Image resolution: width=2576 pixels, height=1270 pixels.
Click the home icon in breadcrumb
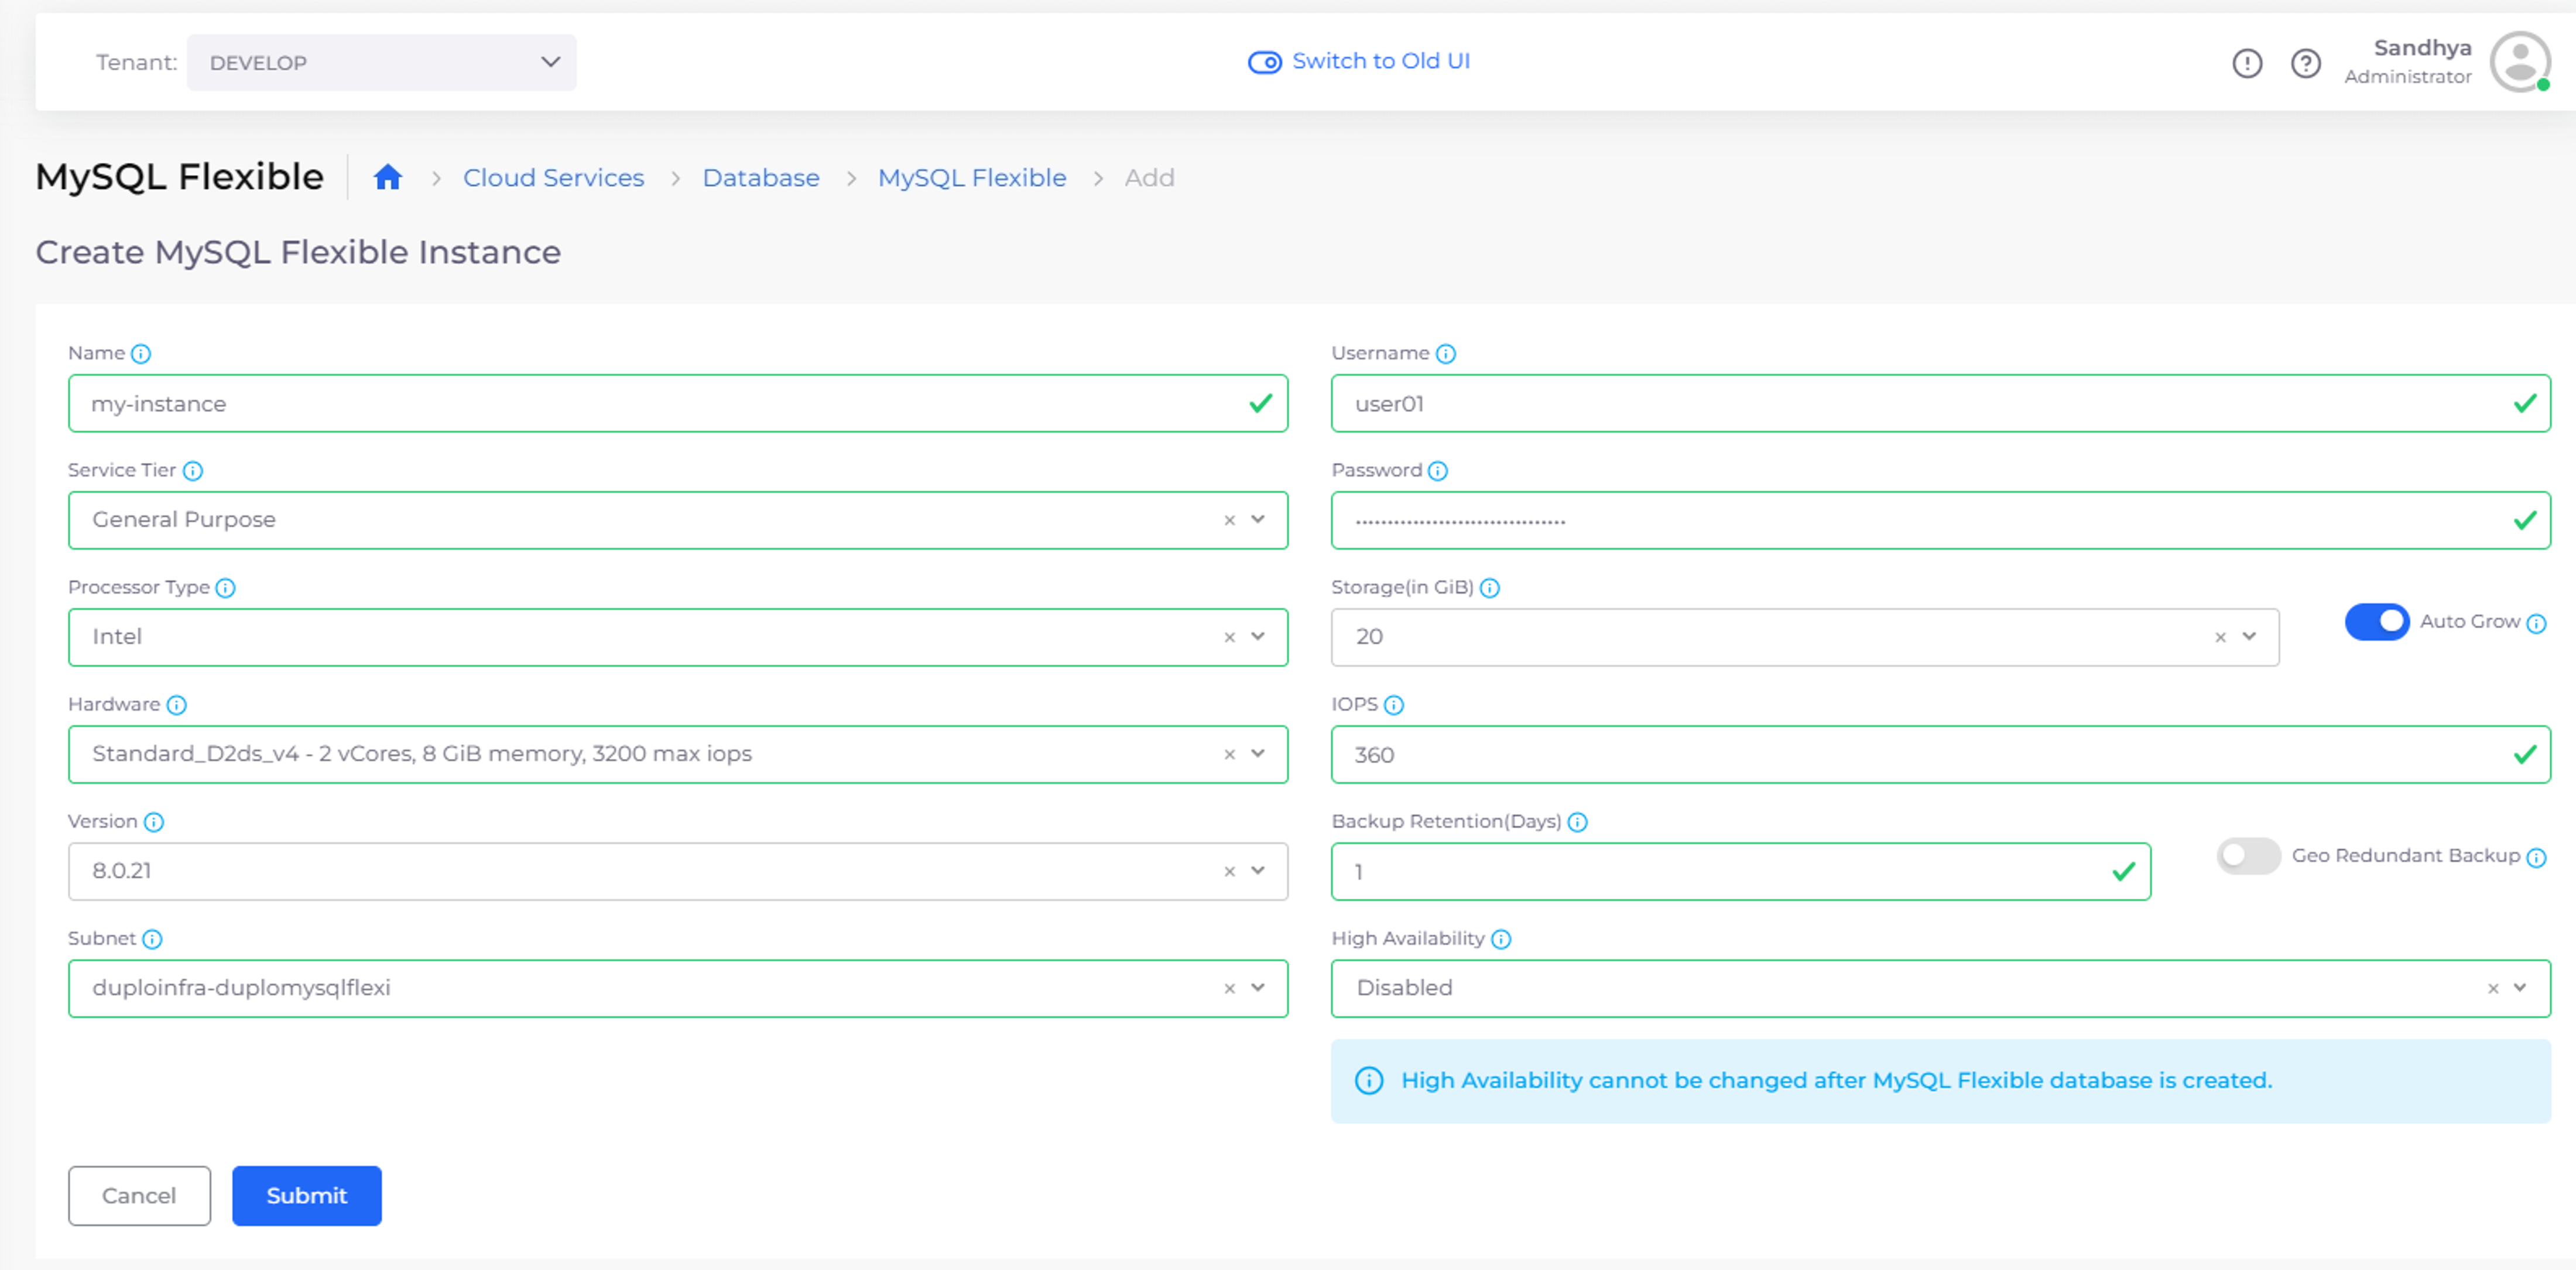click(388, 177)
